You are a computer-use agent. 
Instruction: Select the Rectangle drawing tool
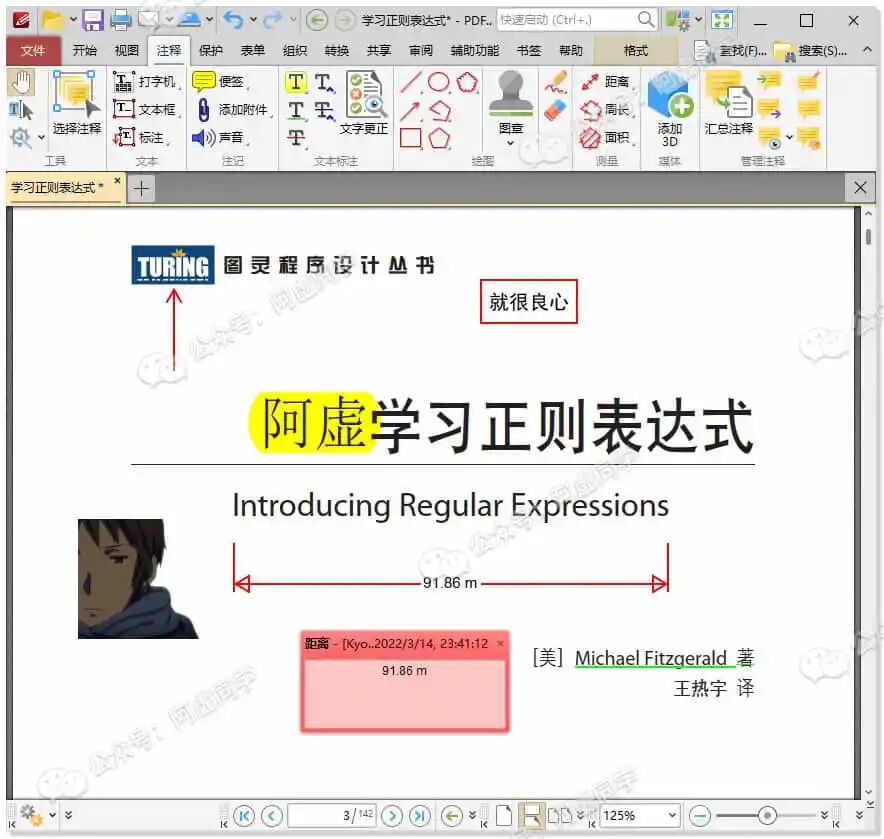tap(410, 138)
